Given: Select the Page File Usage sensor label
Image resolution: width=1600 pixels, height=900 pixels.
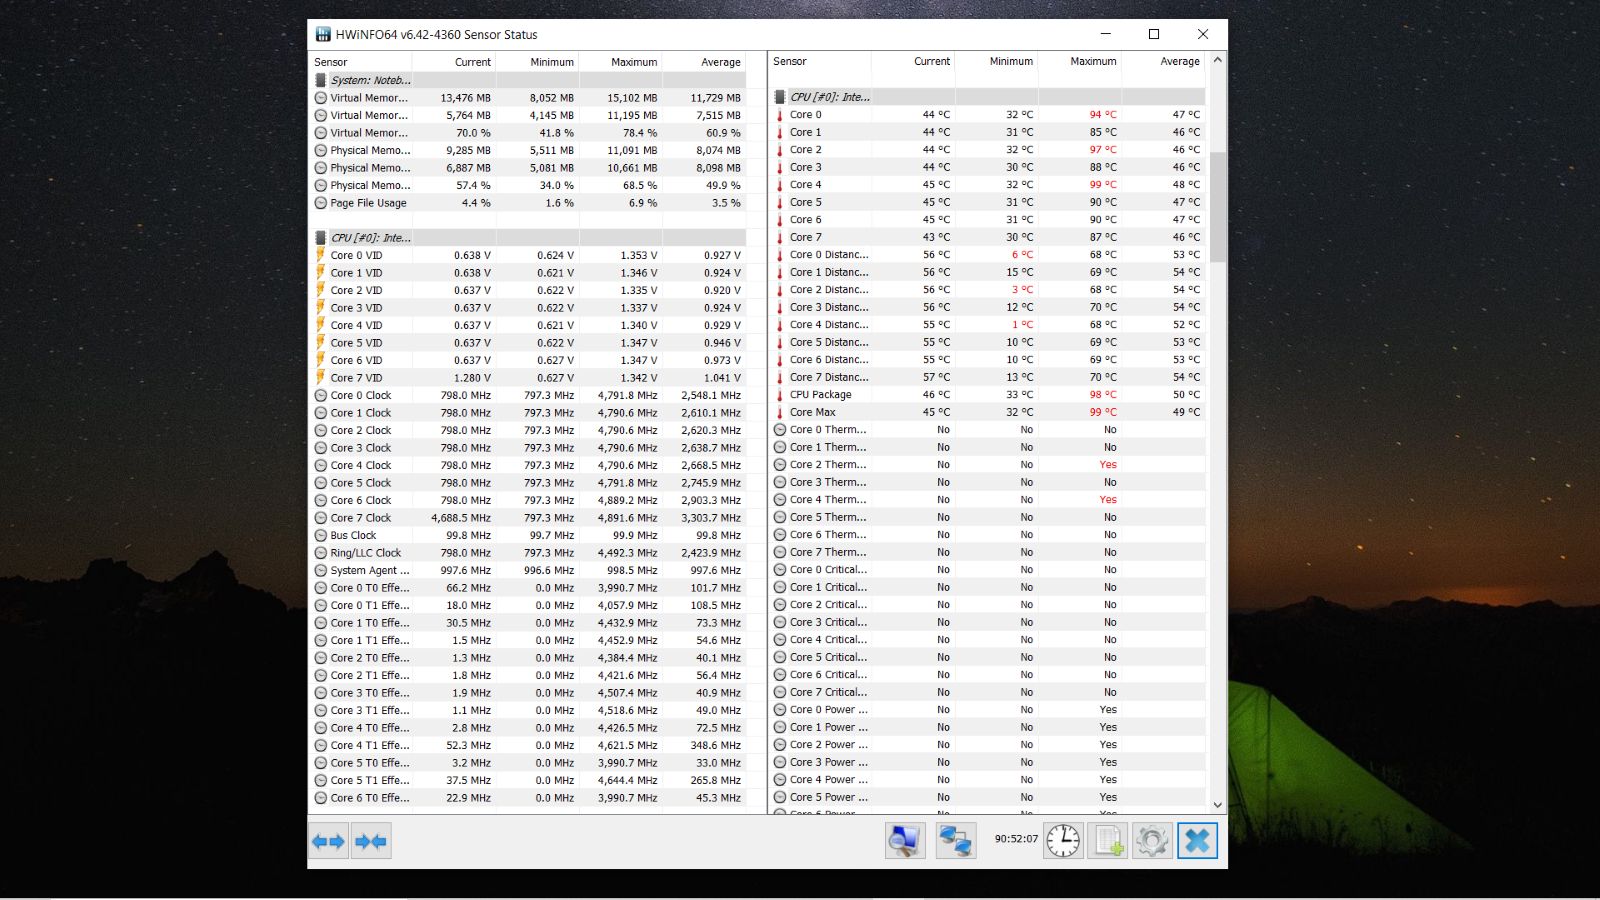Looking at the screenshot, I should click(x=368, y=203).
